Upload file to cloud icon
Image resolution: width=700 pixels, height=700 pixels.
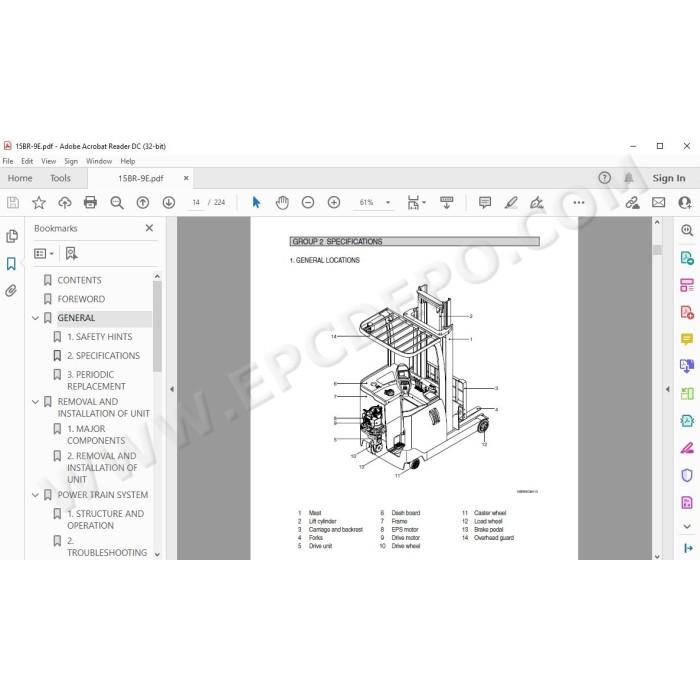pyautogui.click(x=65, y=203)
